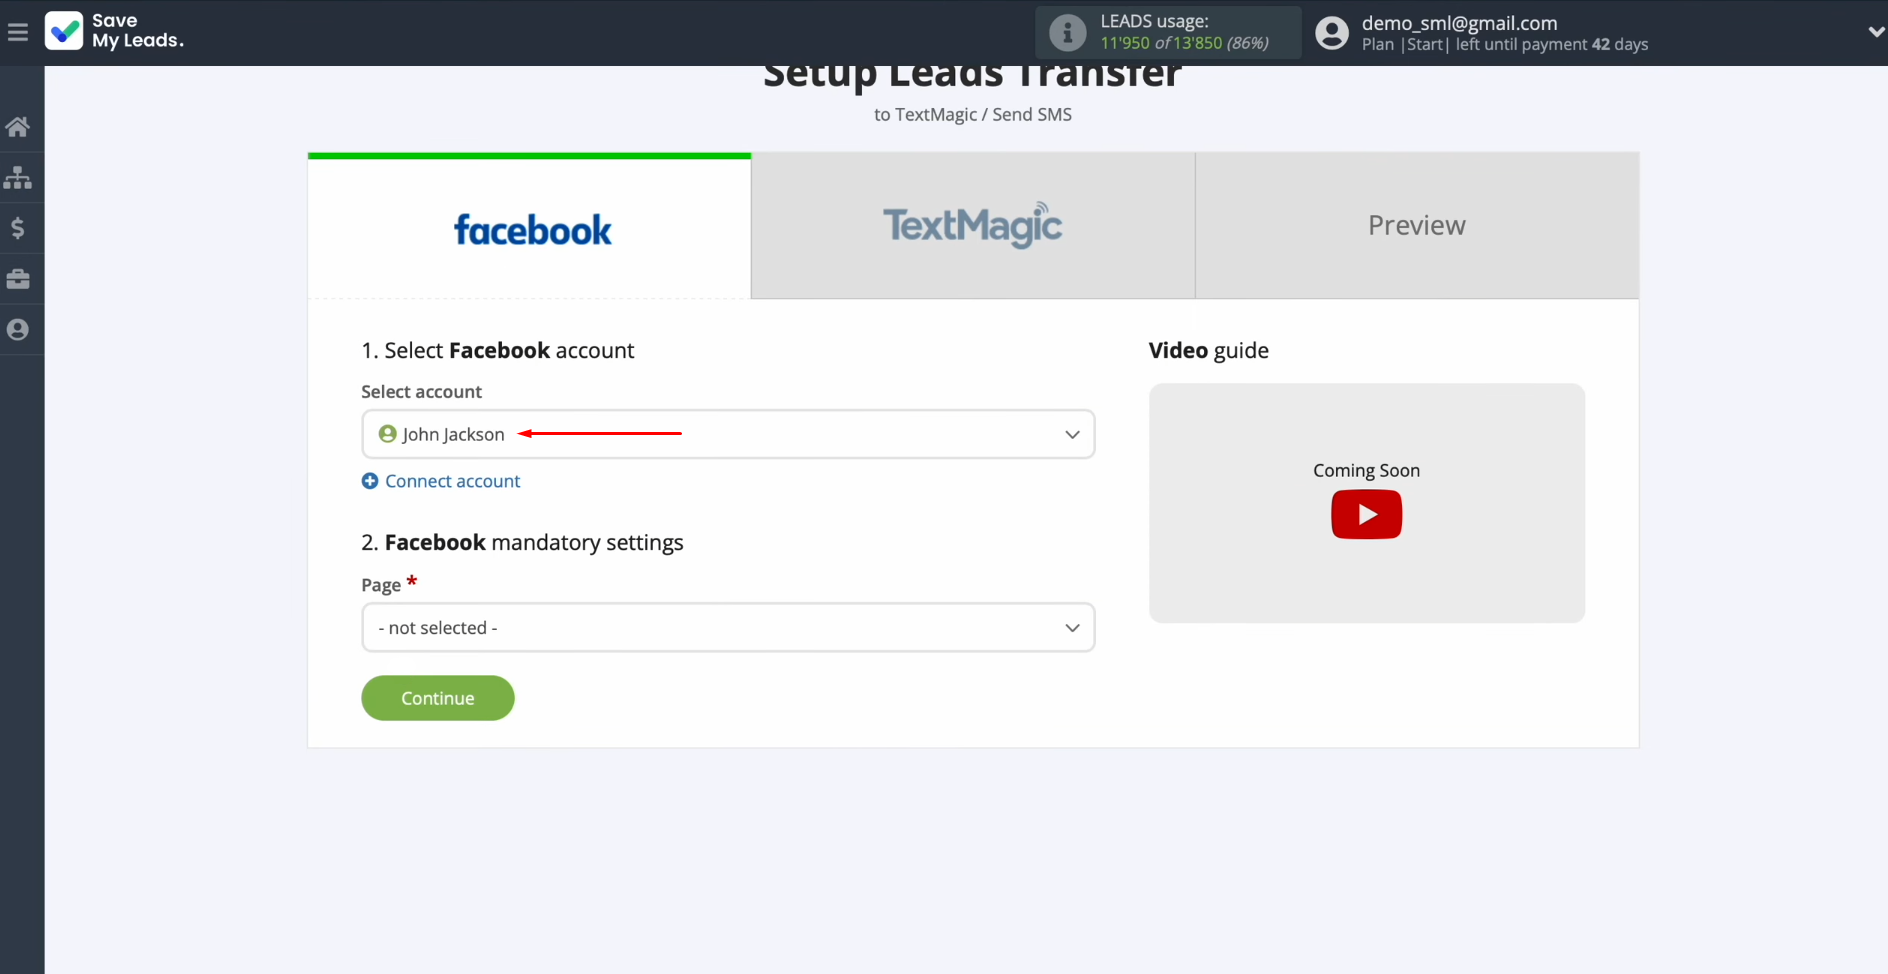Expand the account menu chevron
The width and height of the screenshot is (1888, 974).
(1876, 32)
